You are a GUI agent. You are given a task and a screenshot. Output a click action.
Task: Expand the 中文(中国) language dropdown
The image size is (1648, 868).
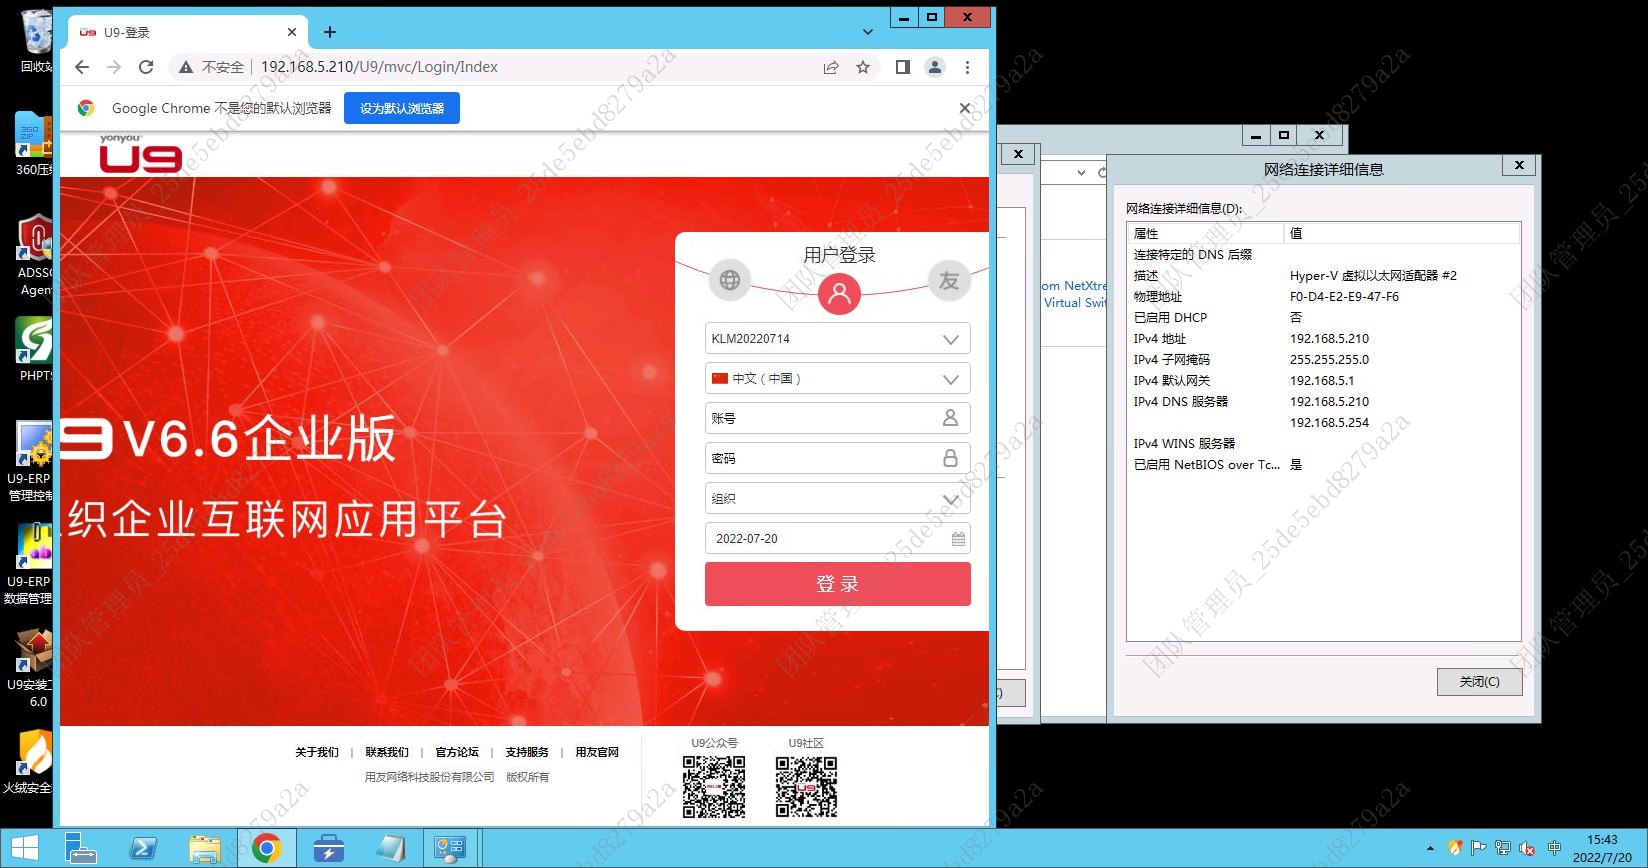950,379
